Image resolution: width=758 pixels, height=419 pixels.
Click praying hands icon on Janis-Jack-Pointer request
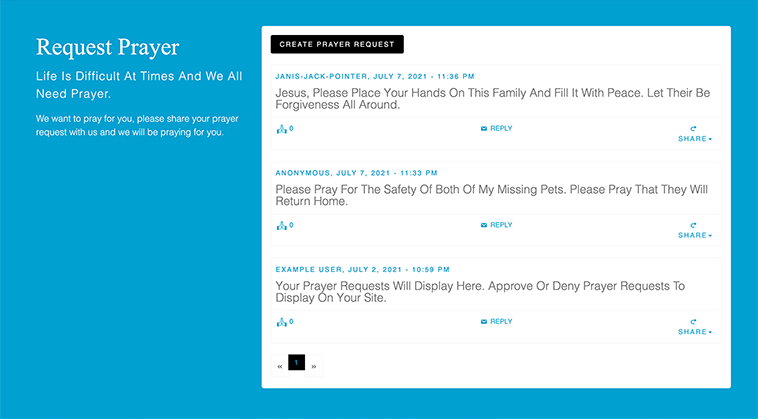[281, 129]
